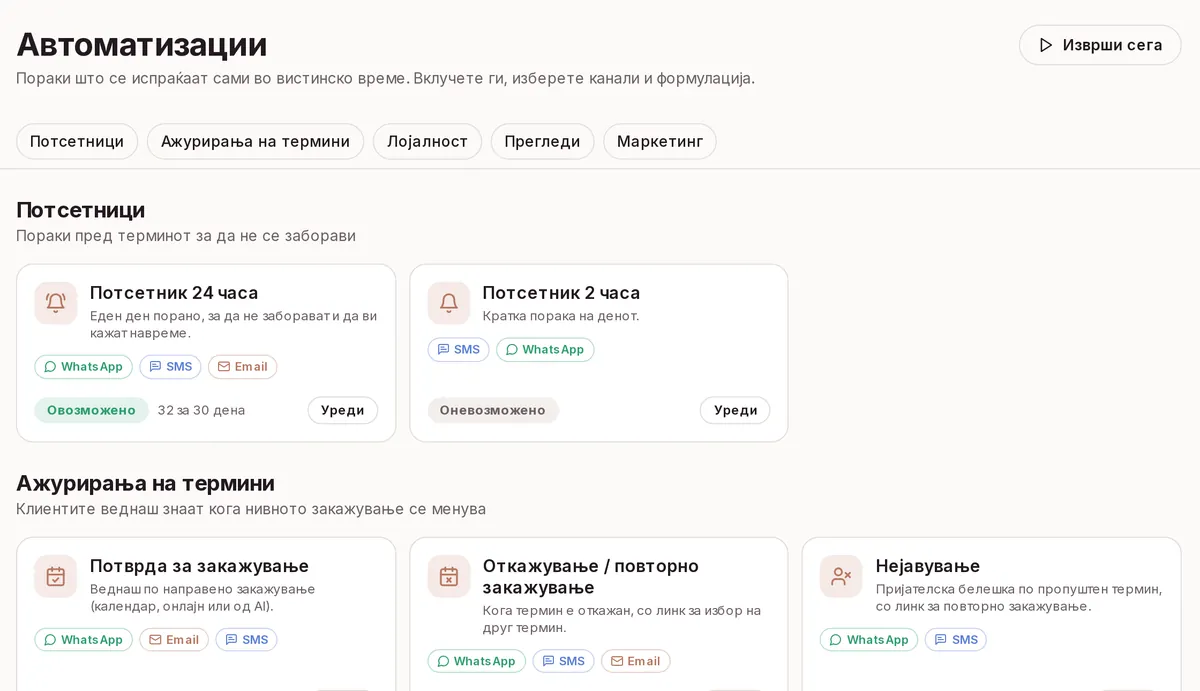Open the Прегледи tab
The image size is (1200, 691).
[542, 141]
